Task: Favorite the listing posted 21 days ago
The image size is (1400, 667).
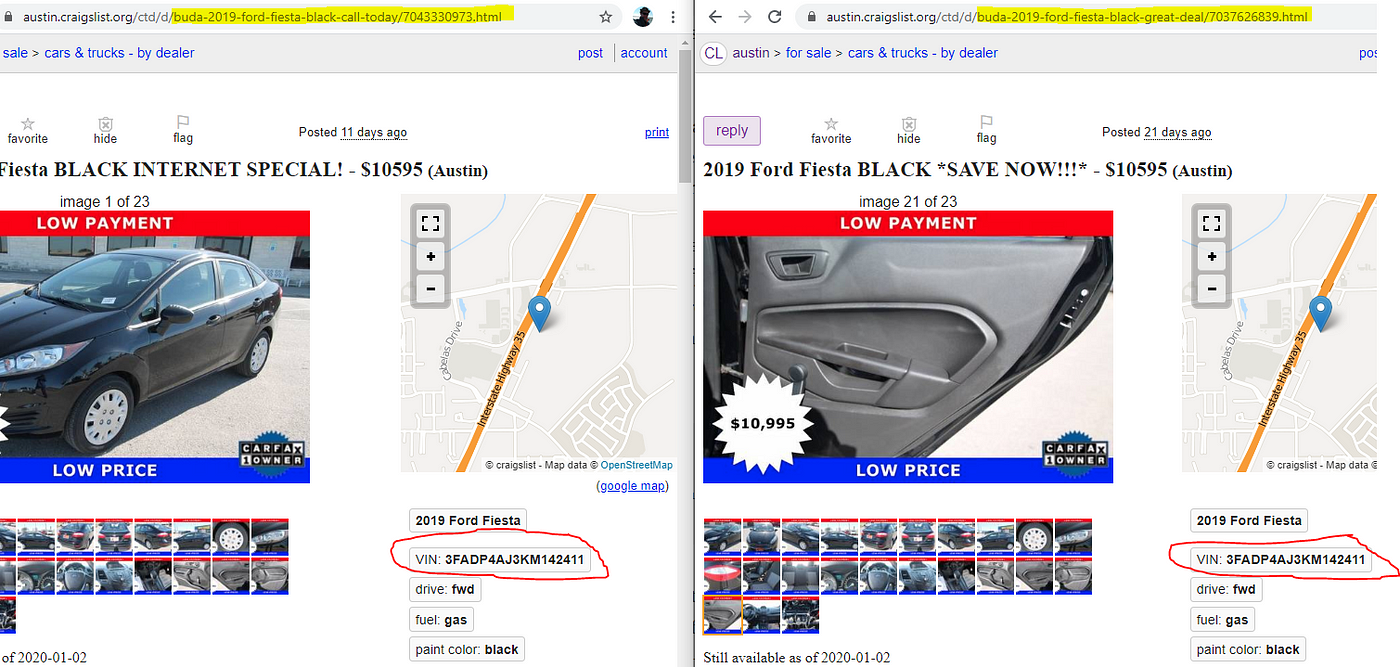Action: 831,130
